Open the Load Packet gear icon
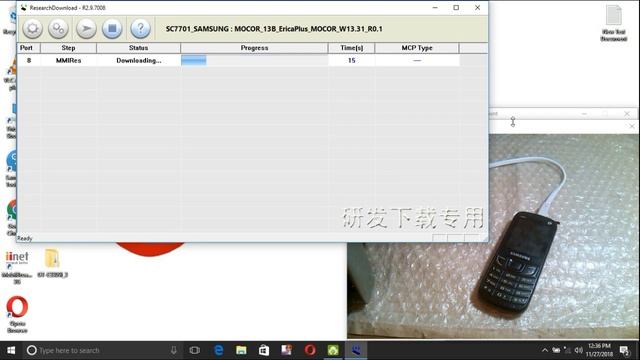 click(x=33, y=29)
